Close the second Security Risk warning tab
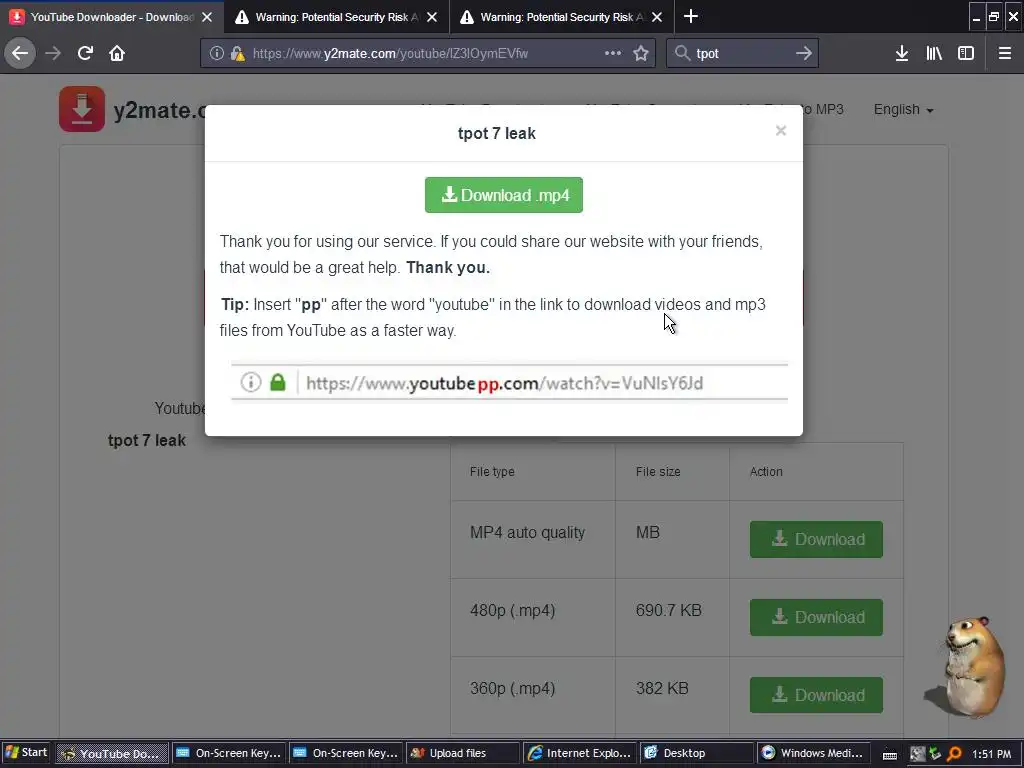Screen dimensions: 1024x768 click(x=432, y=17)
